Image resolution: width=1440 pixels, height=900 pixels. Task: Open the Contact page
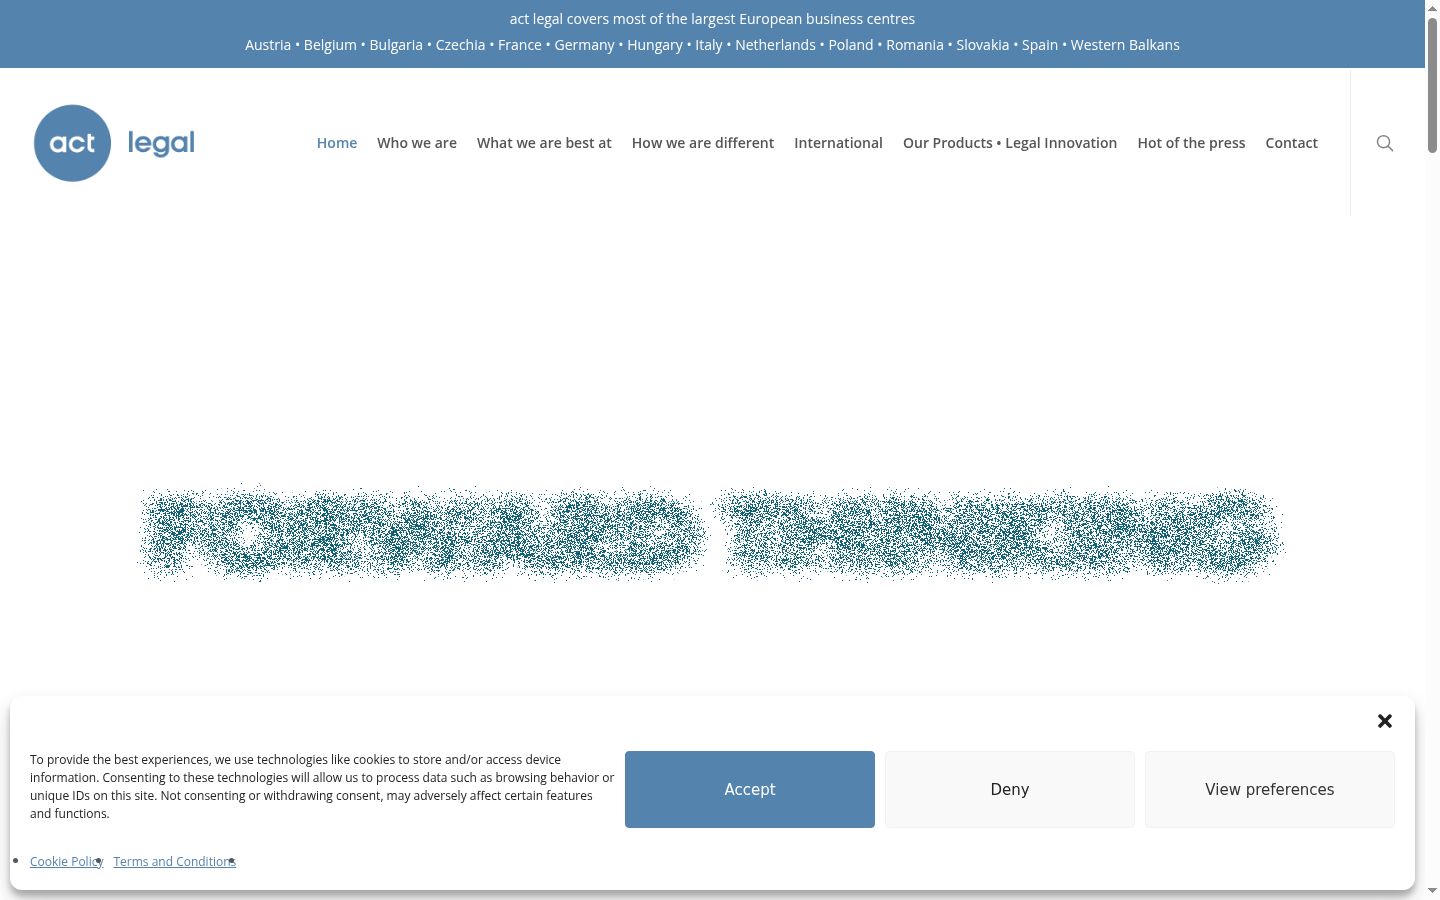pos(1291,143)
